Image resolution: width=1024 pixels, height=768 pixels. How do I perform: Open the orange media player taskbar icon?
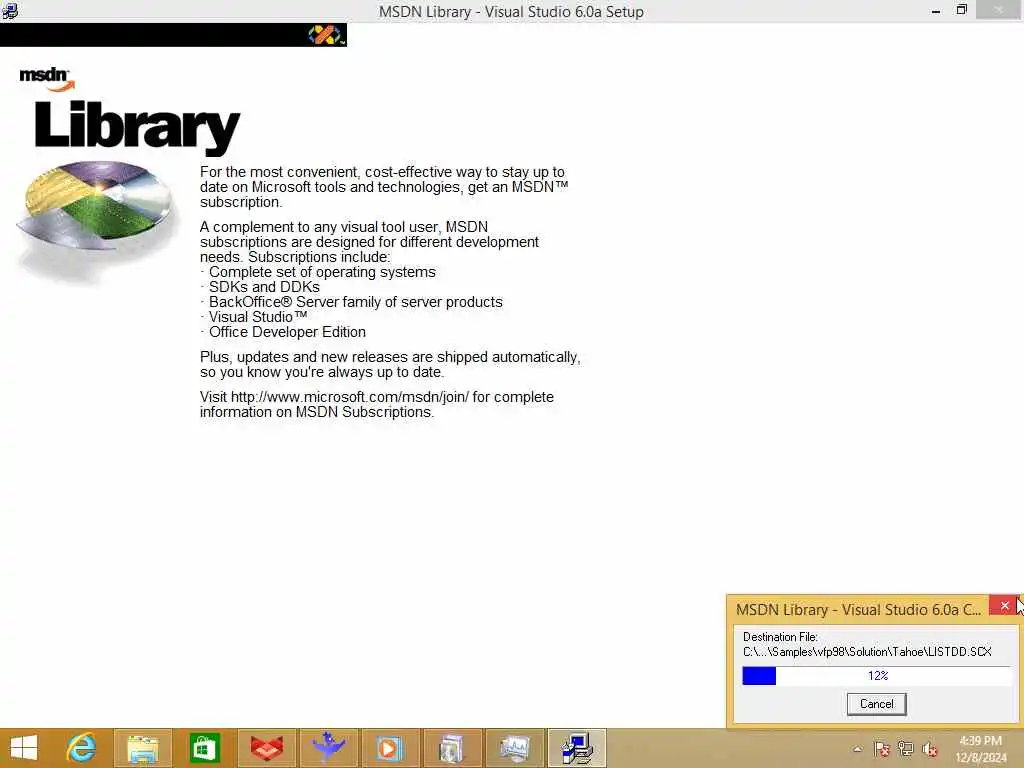[x=390, y=748]
